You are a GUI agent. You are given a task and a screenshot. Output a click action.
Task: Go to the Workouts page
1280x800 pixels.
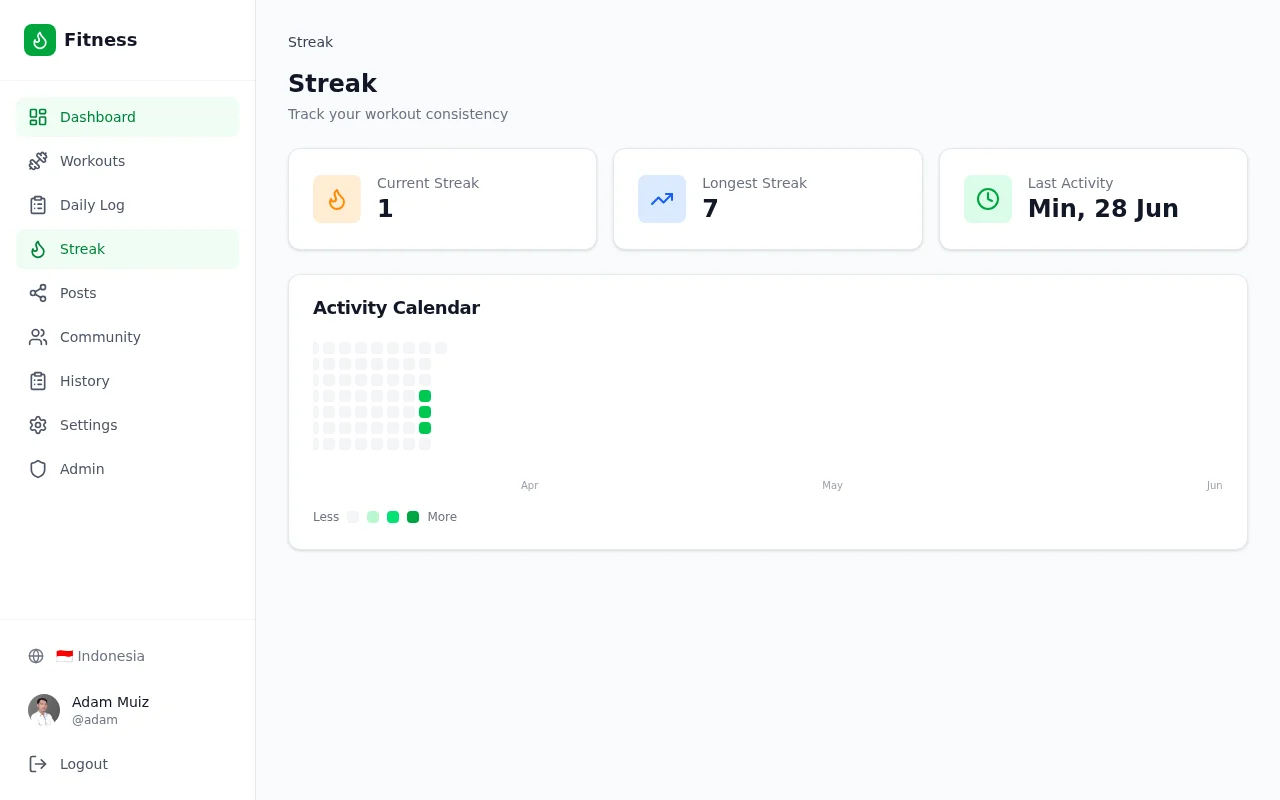point(128,161)
